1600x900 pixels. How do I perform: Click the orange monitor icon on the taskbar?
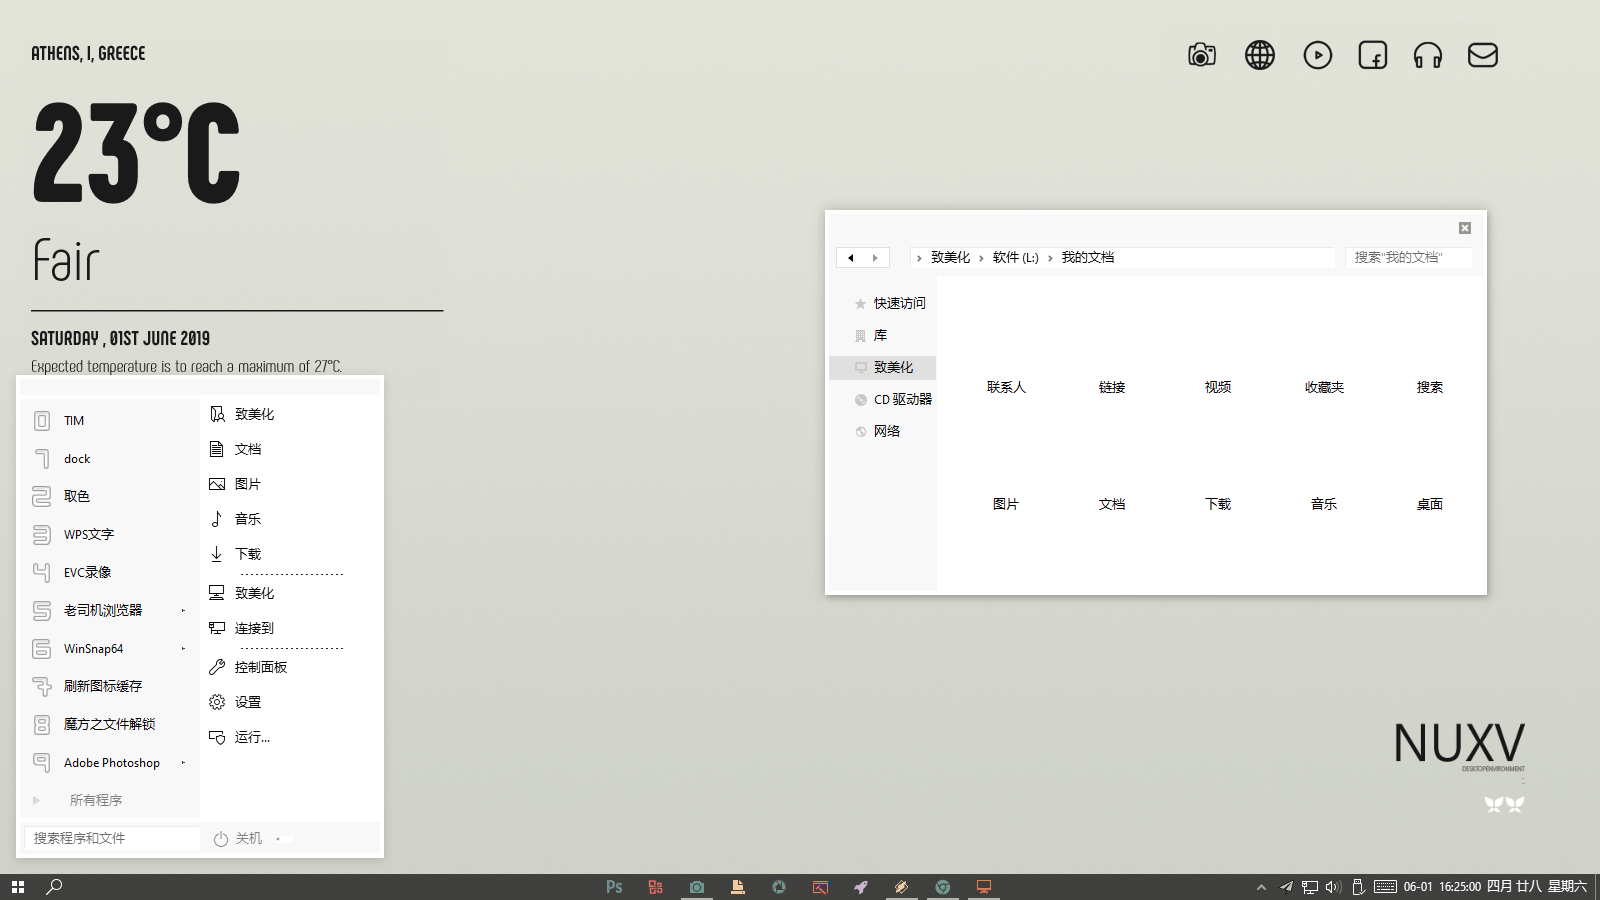(x=984, y=887)
